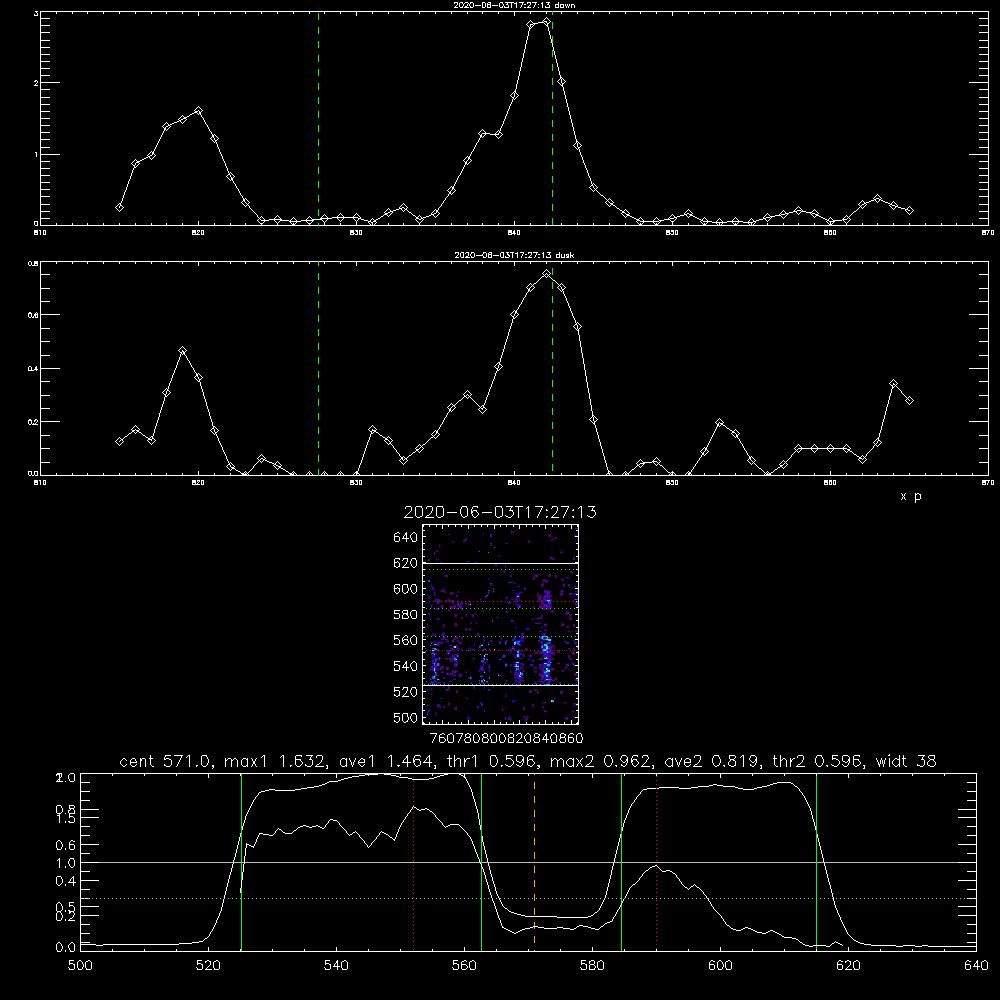Click the dusk plot title '2020-06-03T17:27:13 dusk'

pos(514,255)
